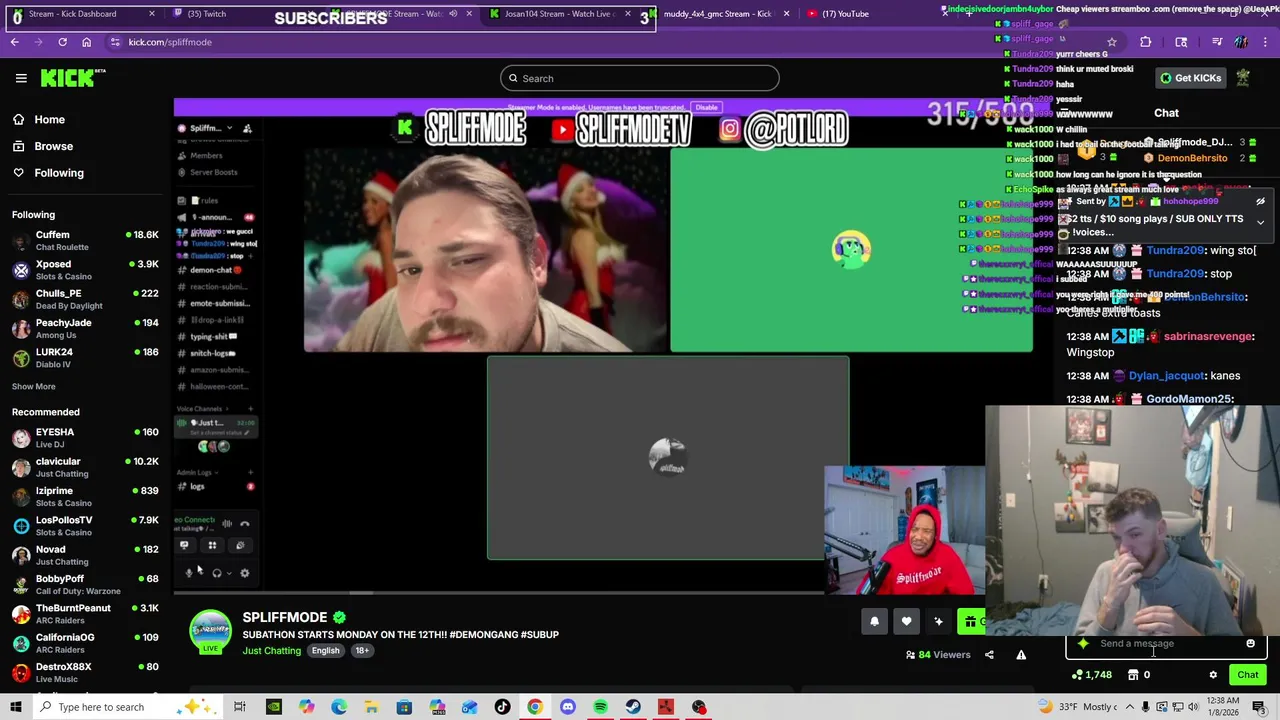Click the Just Chatting category link
The height and width of the screenshot is (720, 1280).
point(271,651)
